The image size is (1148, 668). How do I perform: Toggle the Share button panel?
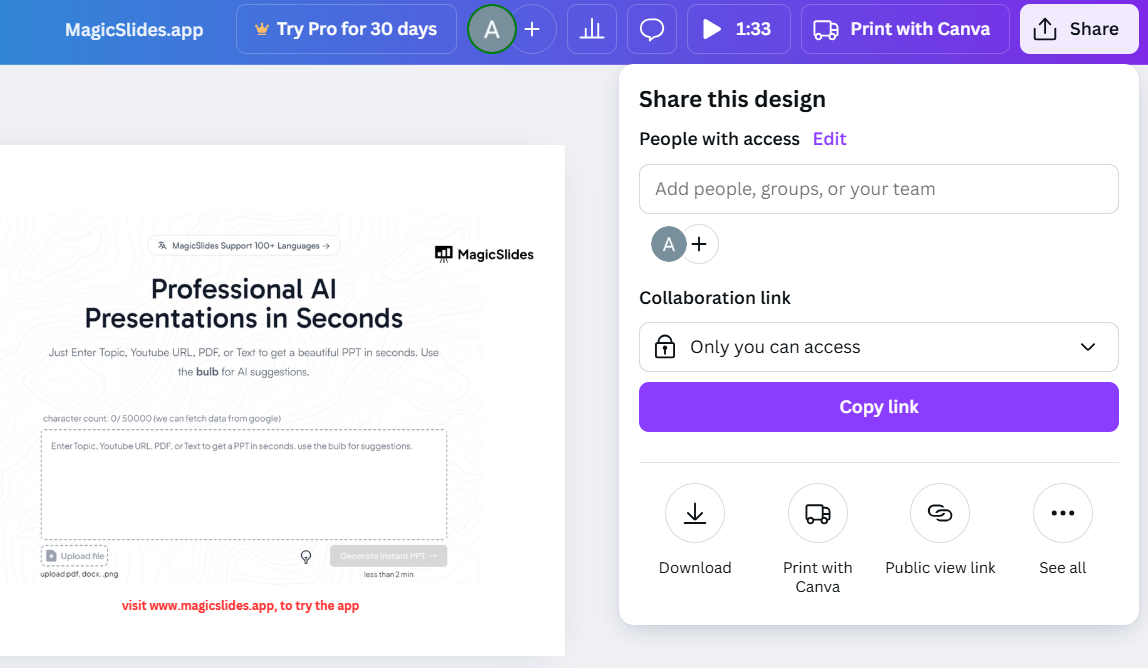tap(1079, 29)
